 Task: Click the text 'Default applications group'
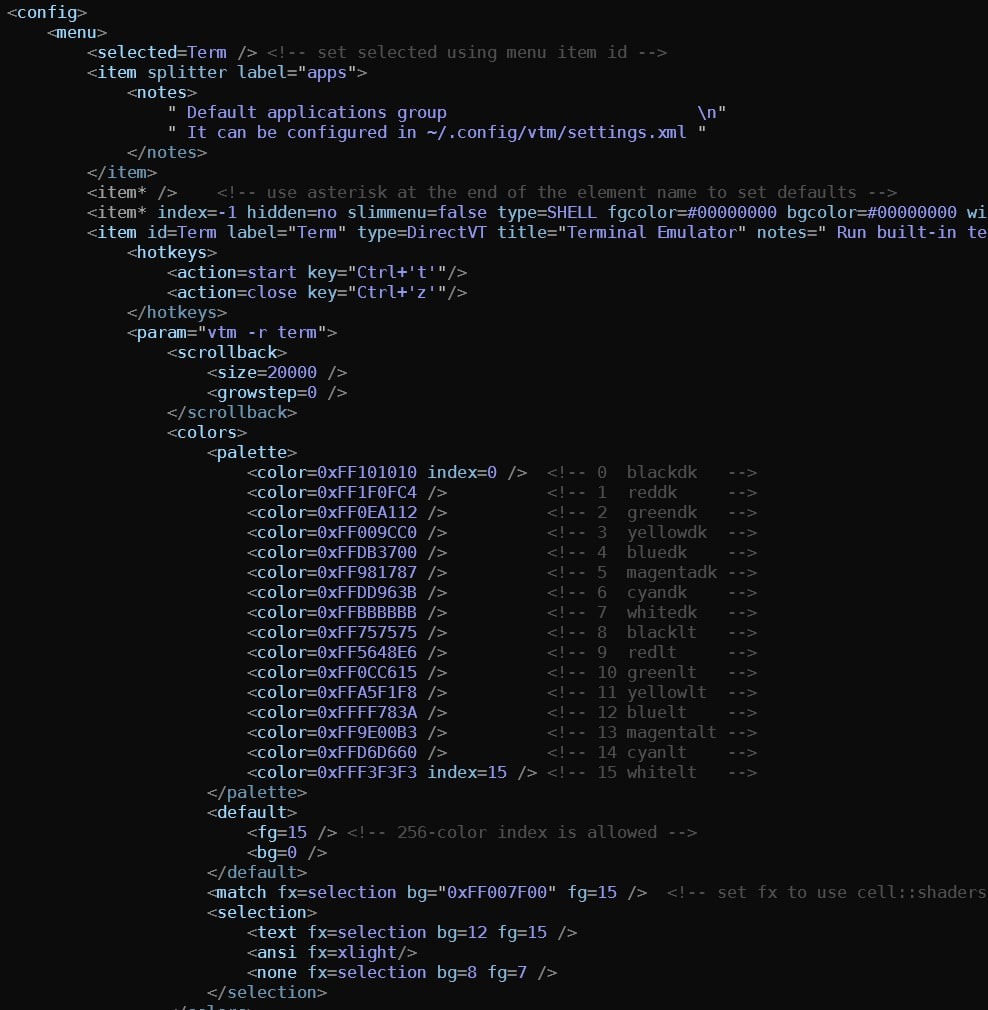pyautogui.click(x=317, y=112)
